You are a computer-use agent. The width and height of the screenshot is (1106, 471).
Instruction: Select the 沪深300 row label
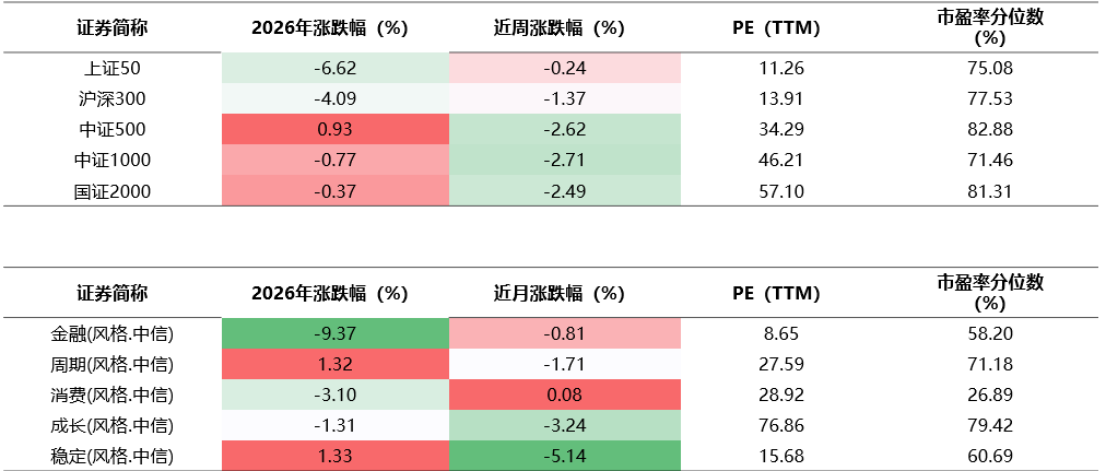[x=112, y=99]
